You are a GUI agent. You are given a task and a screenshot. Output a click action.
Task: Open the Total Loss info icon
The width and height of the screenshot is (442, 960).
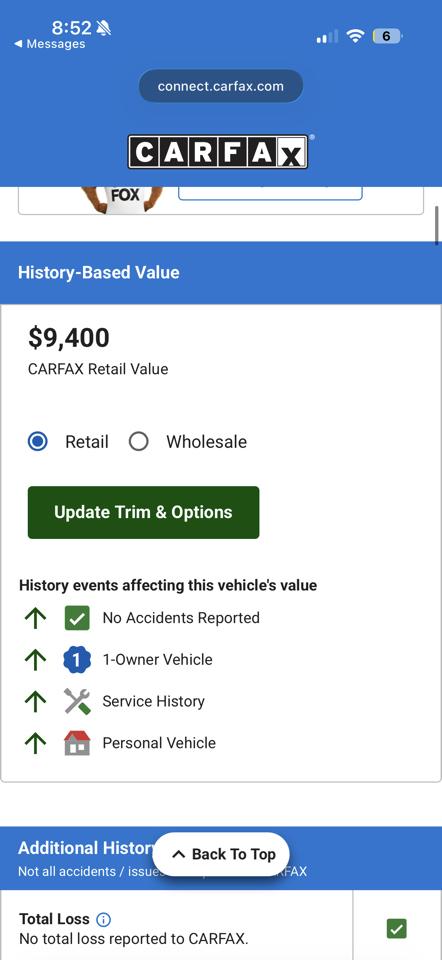pyautogui.click(x=104, y=920)
